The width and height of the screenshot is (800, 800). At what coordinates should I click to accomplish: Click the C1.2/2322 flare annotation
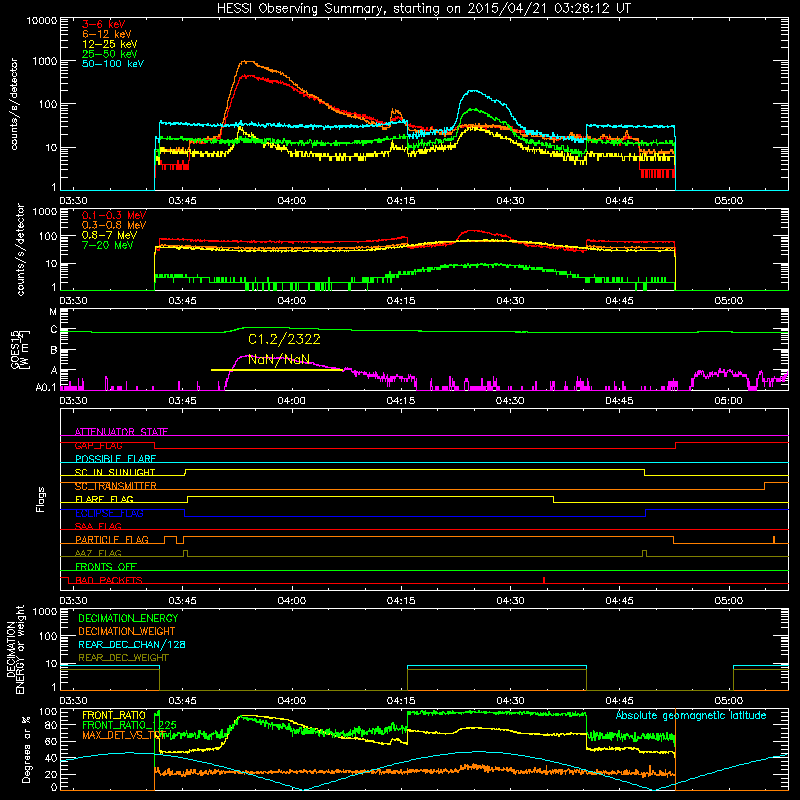(x=284, y=339)
